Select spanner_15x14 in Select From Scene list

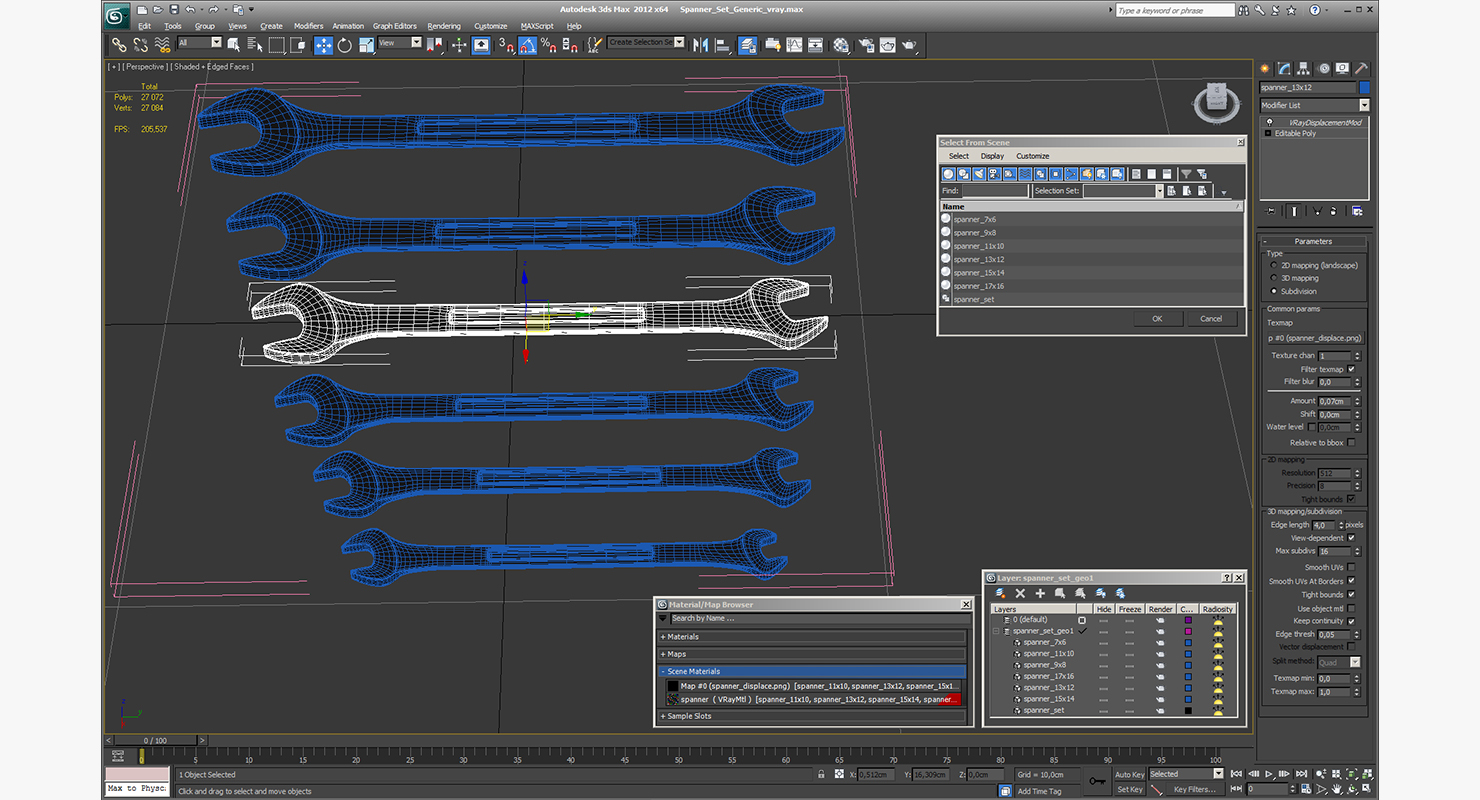(x=1091, y=272)
